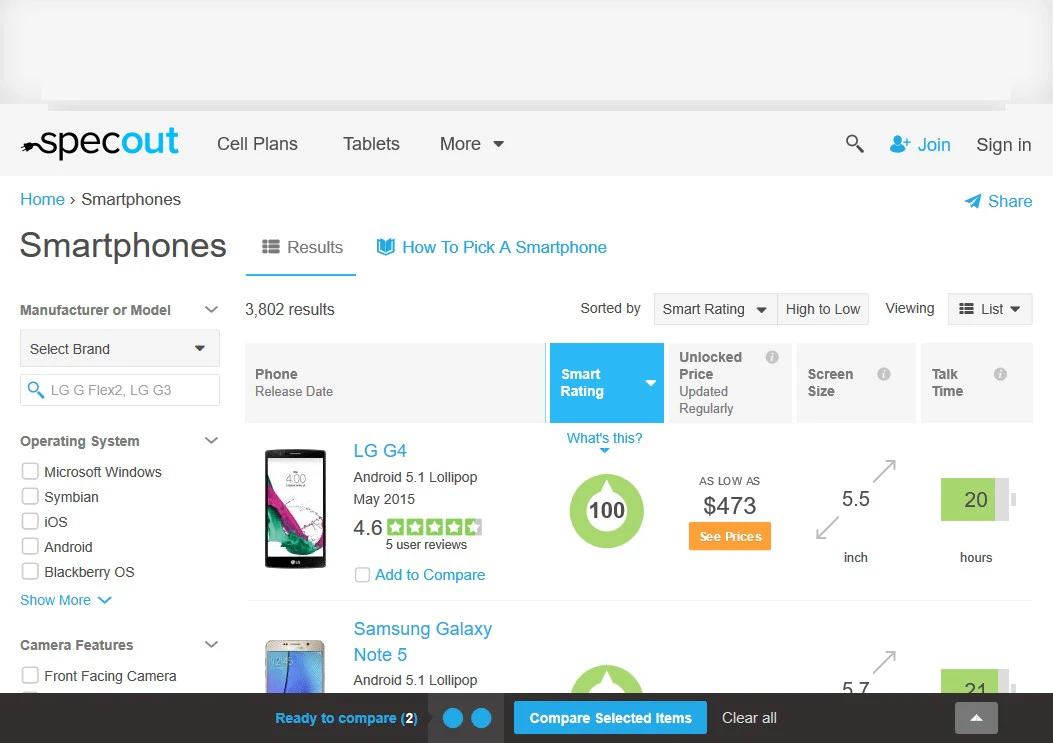Open the LG G4 title link
The image size is (1053, 743).
pos(380,451)
